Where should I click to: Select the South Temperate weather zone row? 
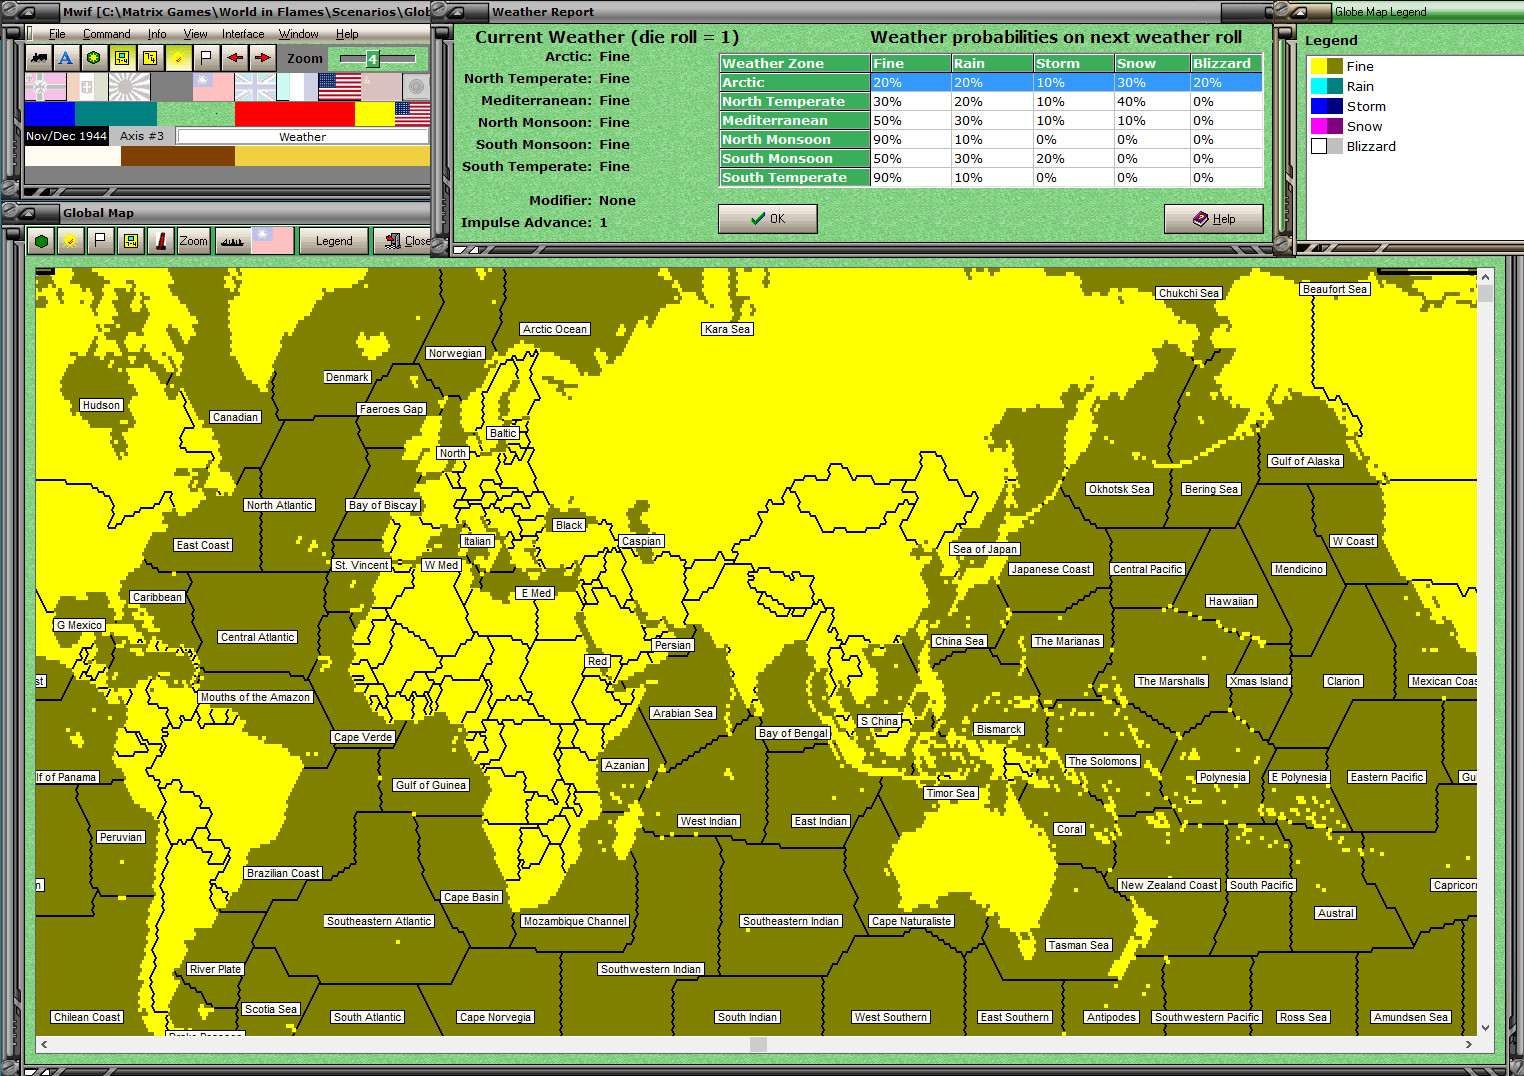tap(991, 178)
